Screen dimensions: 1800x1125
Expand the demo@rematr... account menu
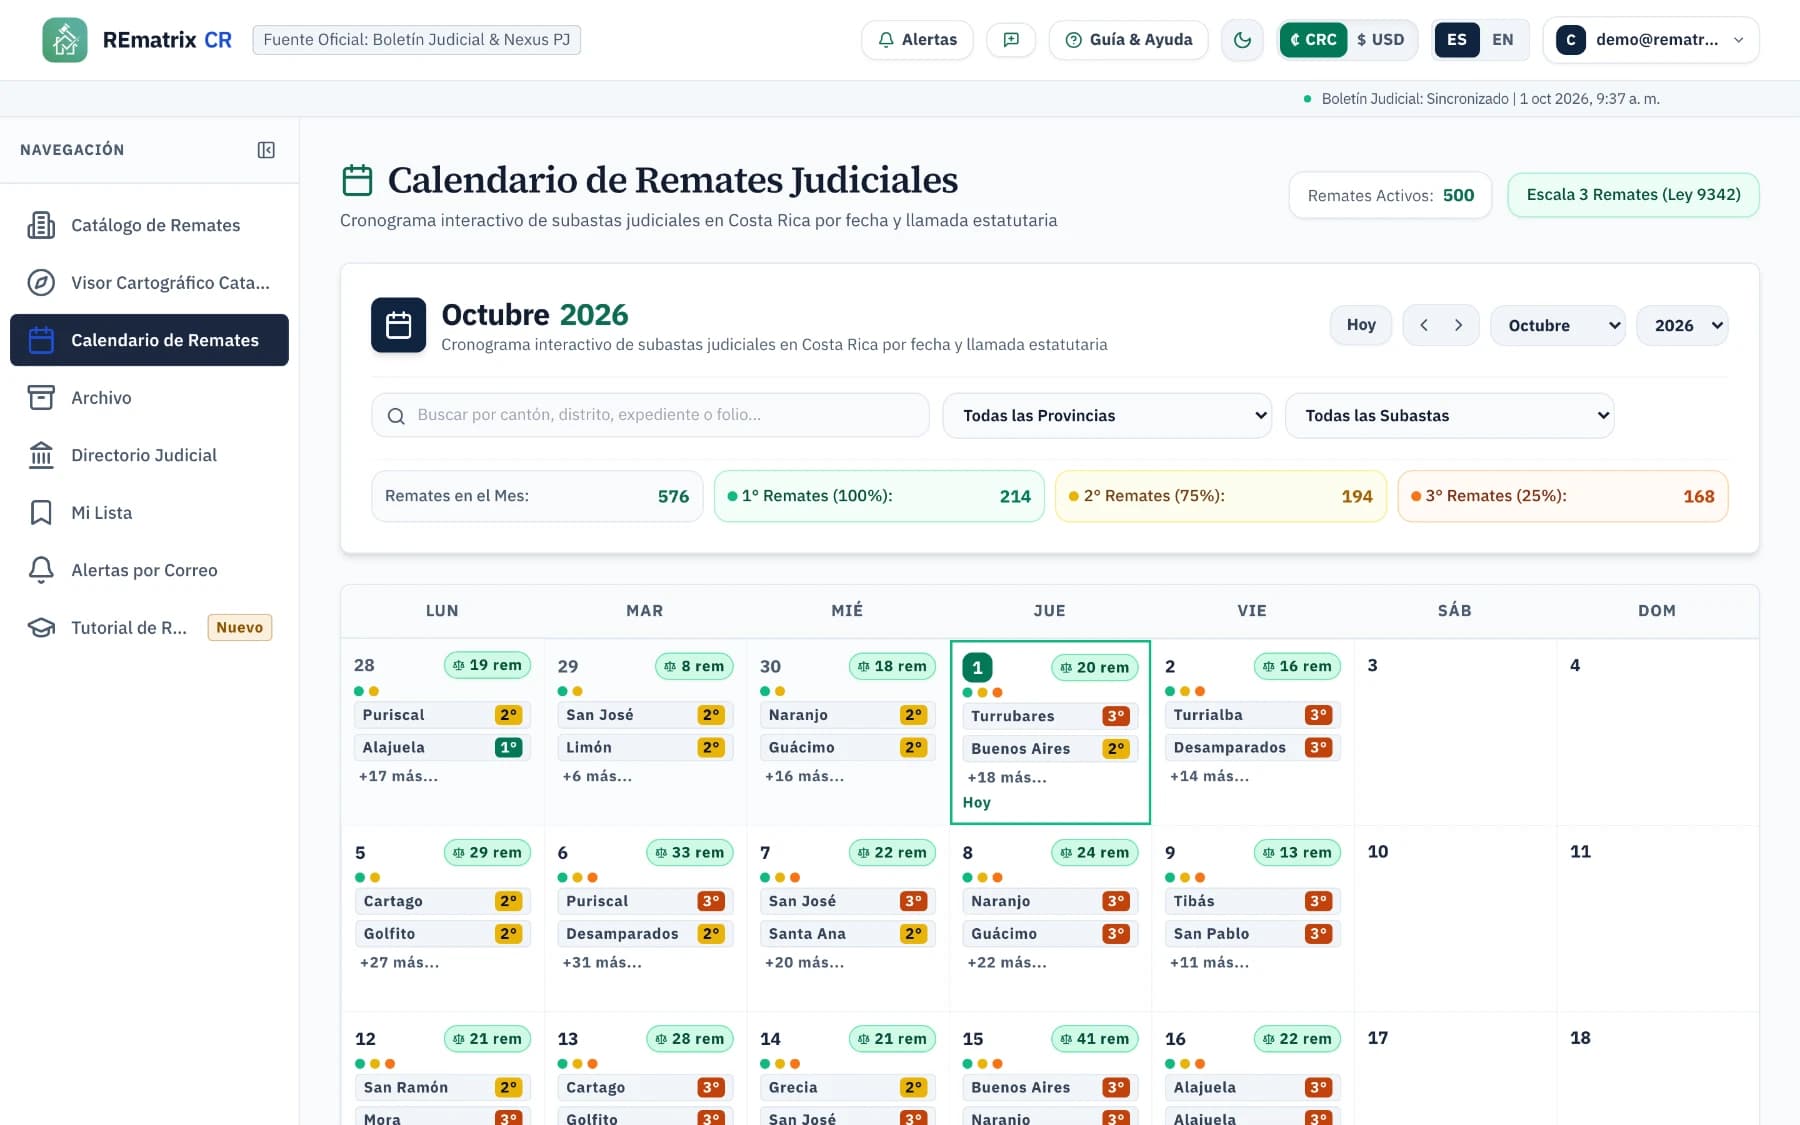click(1651, 40)
